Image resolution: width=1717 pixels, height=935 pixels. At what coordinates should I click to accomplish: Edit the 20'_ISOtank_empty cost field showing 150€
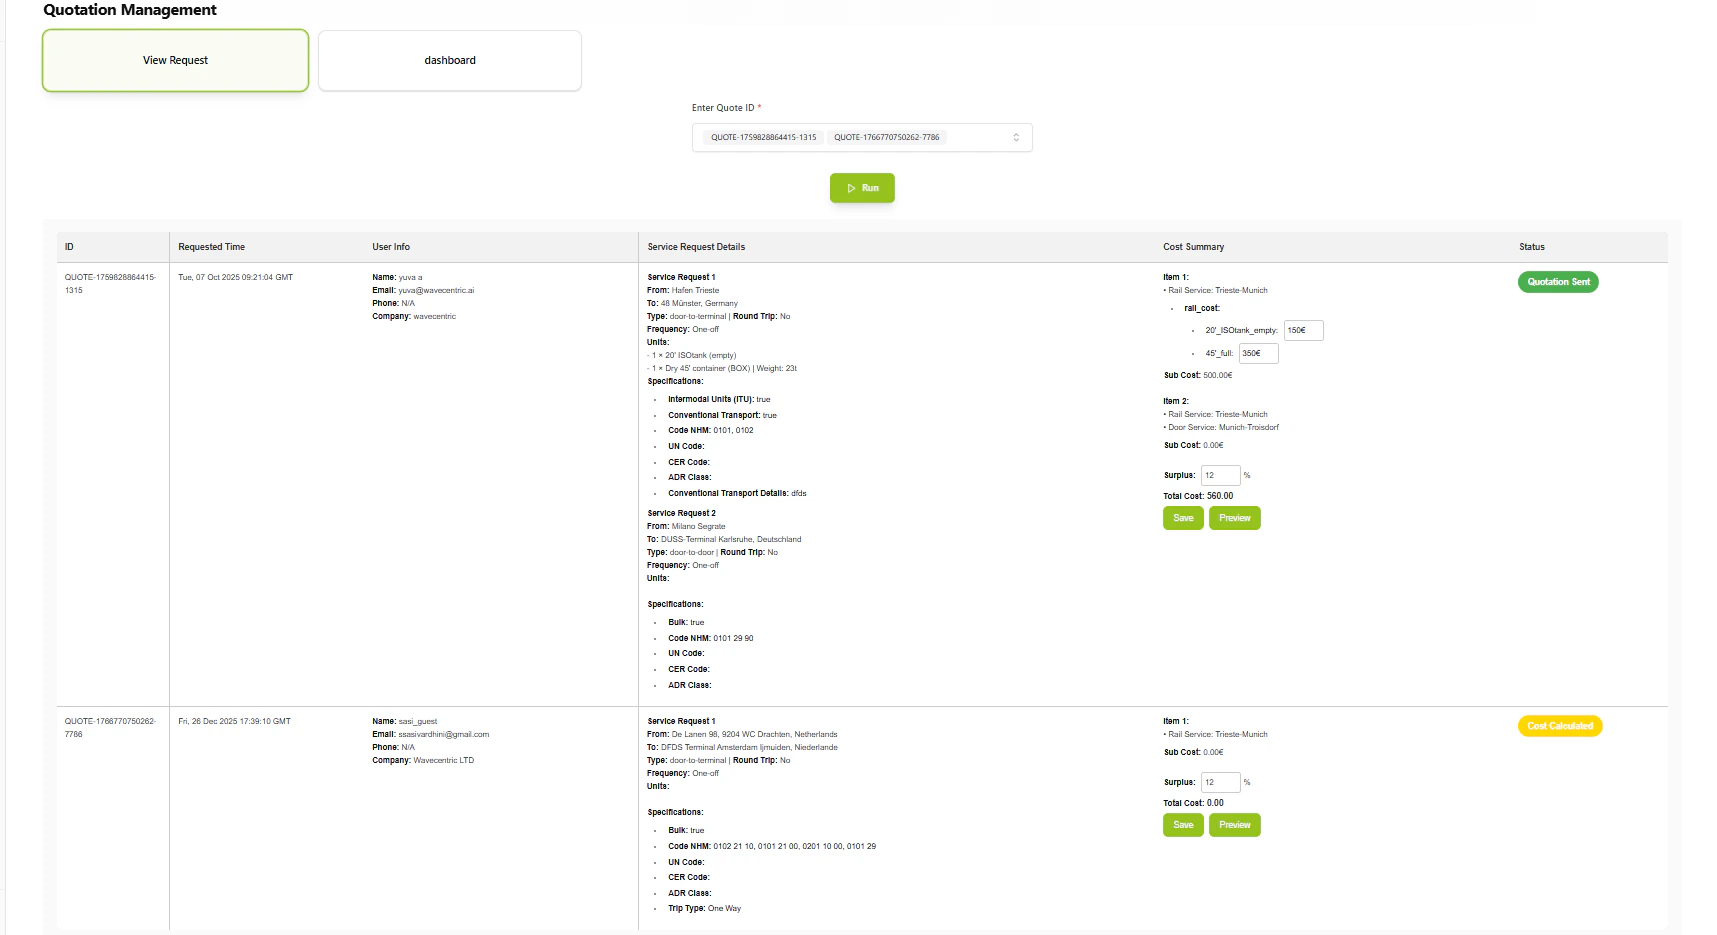[1303, 330]
